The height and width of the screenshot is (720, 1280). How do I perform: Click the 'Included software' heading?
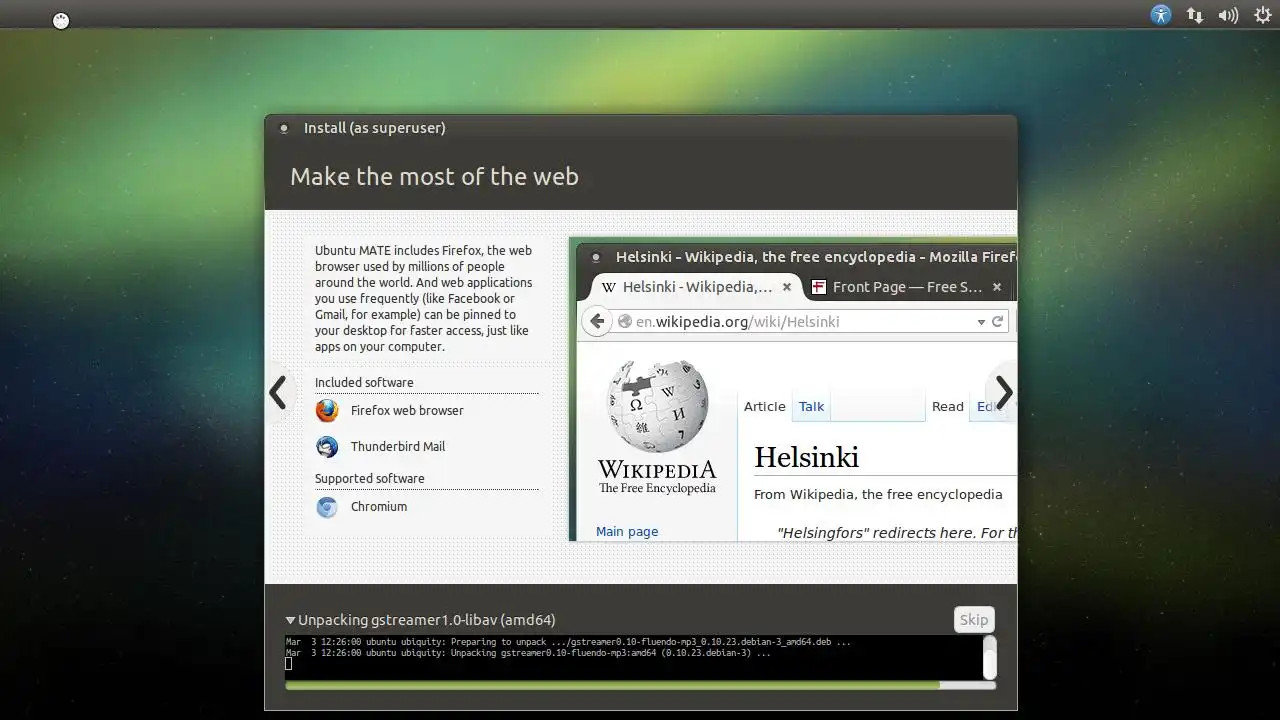tap(364, 383)
